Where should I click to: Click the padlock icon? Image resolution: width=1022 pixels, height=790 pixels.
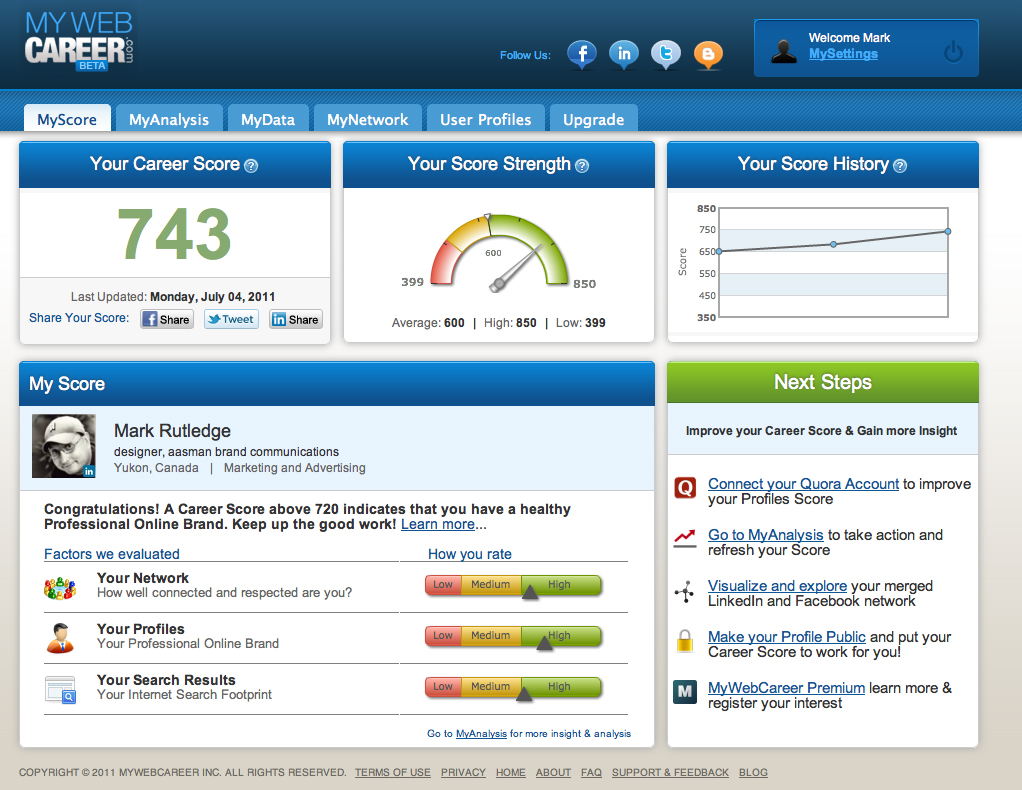pos(684,641)
